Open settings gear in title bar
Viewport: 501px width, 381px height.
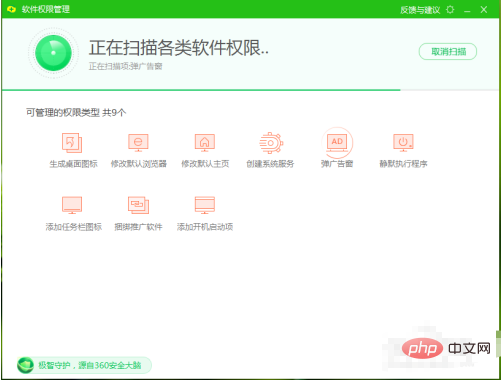coord(450,9)
